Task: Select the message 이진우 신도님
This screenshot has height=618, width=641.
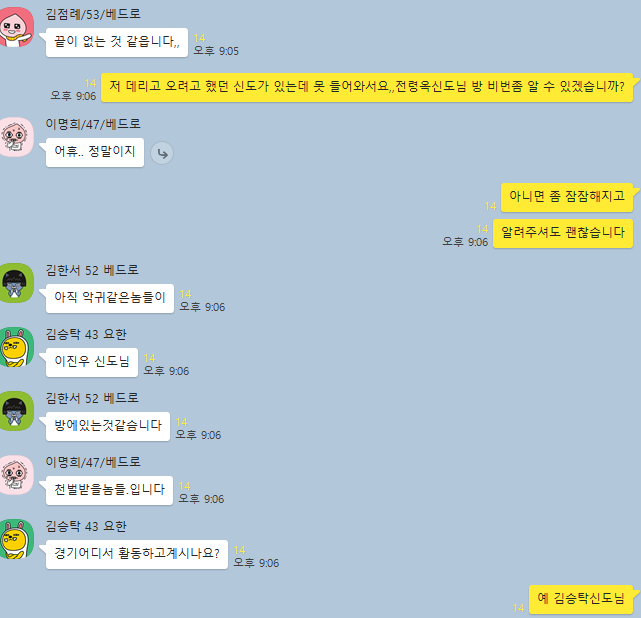Action: (x=92, y=363)
